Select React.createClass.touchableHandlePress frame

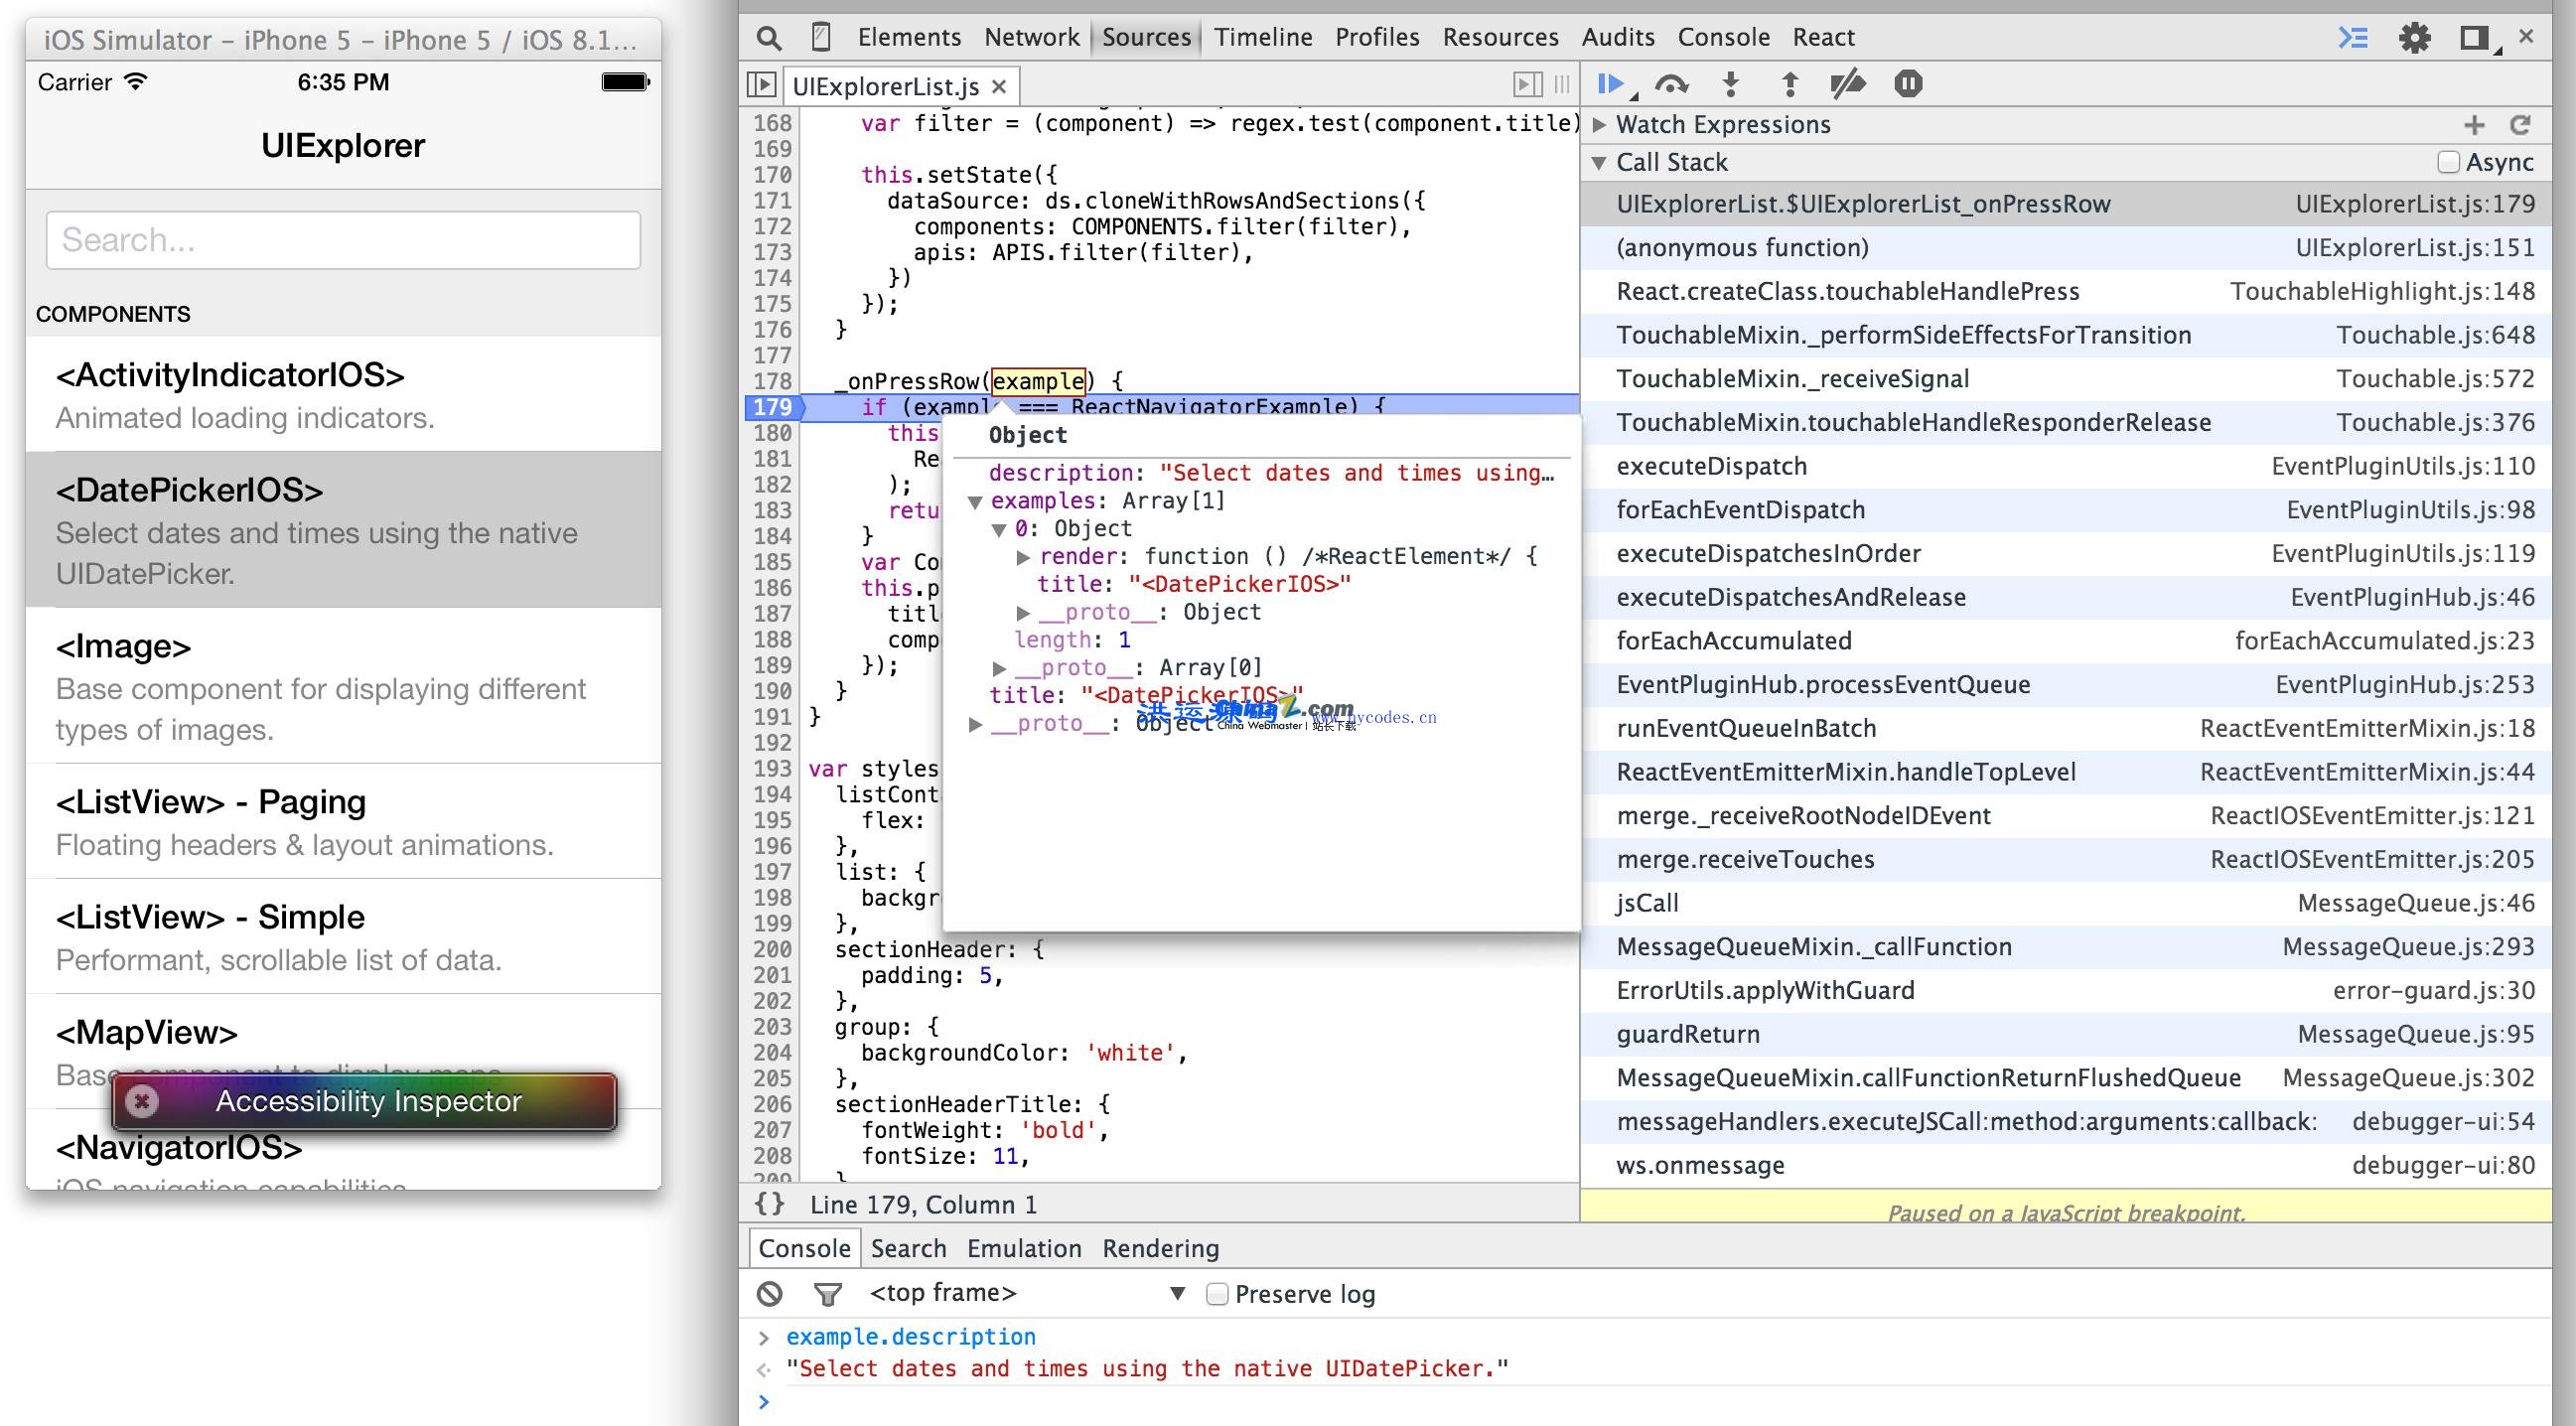pos(2067,292)
